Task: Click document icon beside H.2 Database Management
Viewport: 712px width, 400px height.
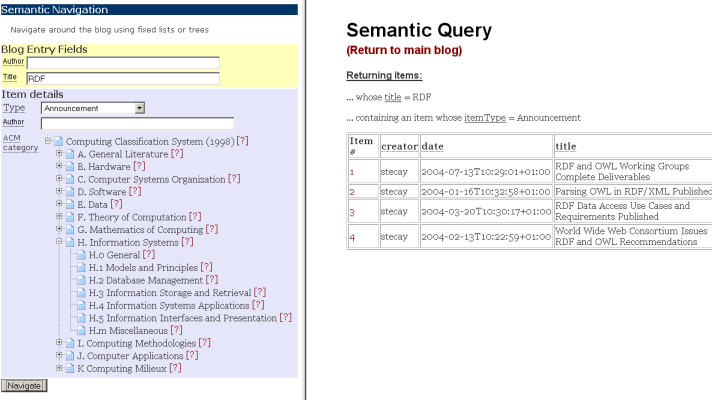Action: point(81,280)
